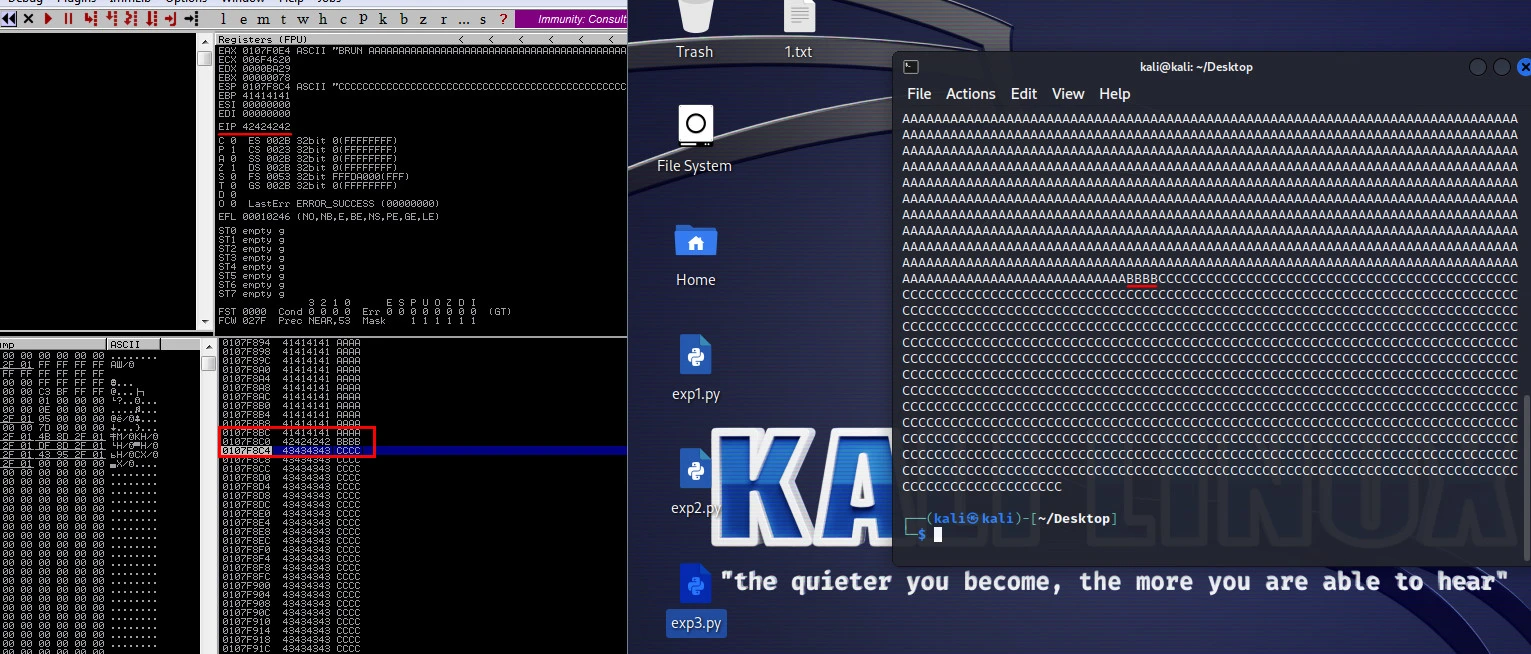Select the Home folder desktop icon
The height and width of the screenshot is (654, 1531).
(x=695, y=255)
